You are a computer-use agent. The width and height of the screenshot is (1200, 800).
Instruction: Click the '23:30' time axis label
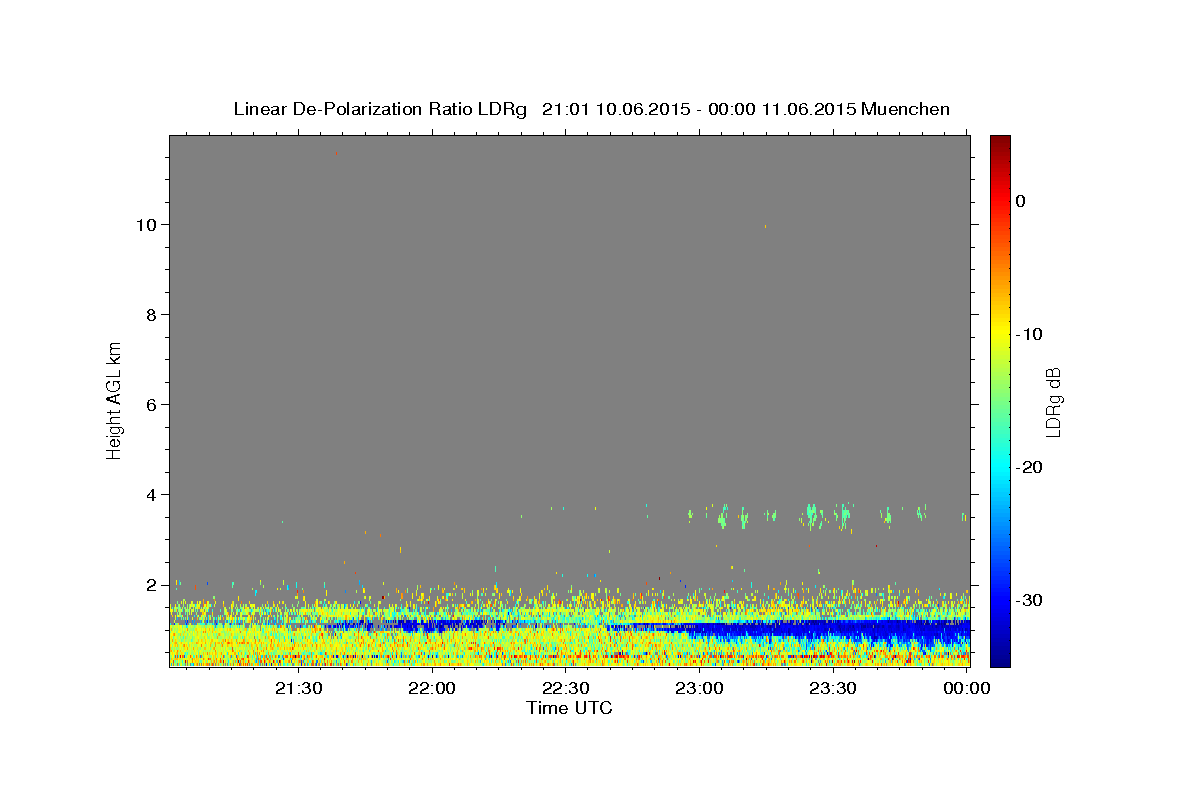[x=833, y=688]
